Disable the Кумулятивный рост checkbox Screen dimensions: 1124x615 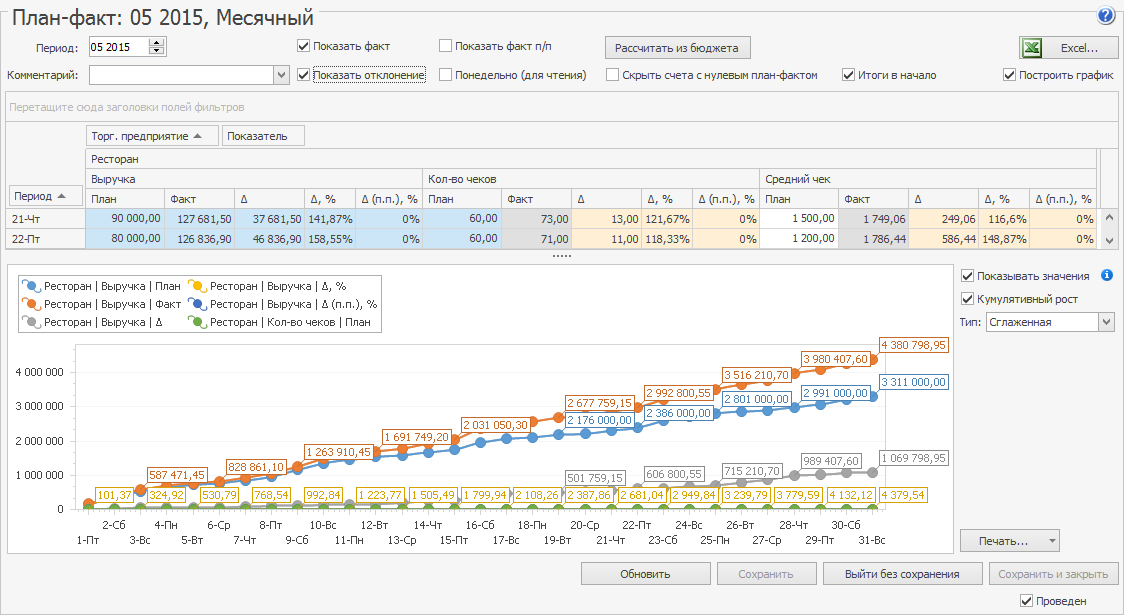(967, 299)
